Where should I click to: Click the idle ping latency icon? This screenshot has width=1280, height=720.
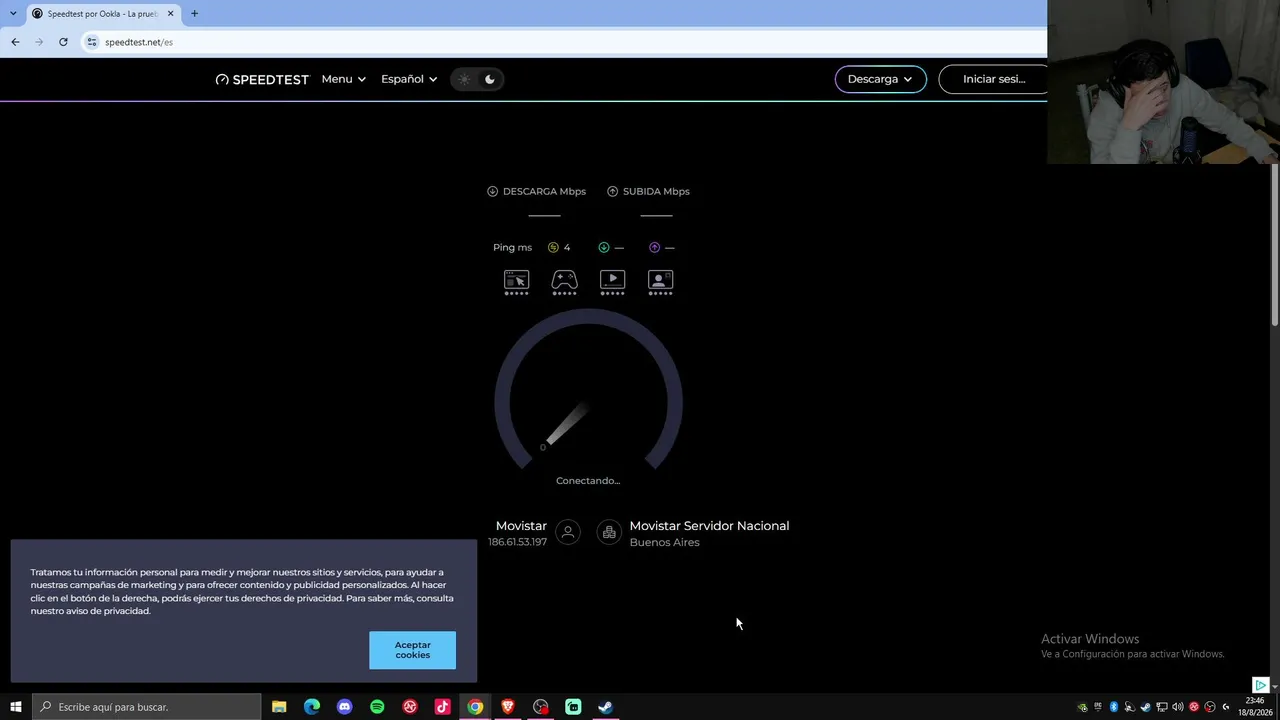point(553,247)
